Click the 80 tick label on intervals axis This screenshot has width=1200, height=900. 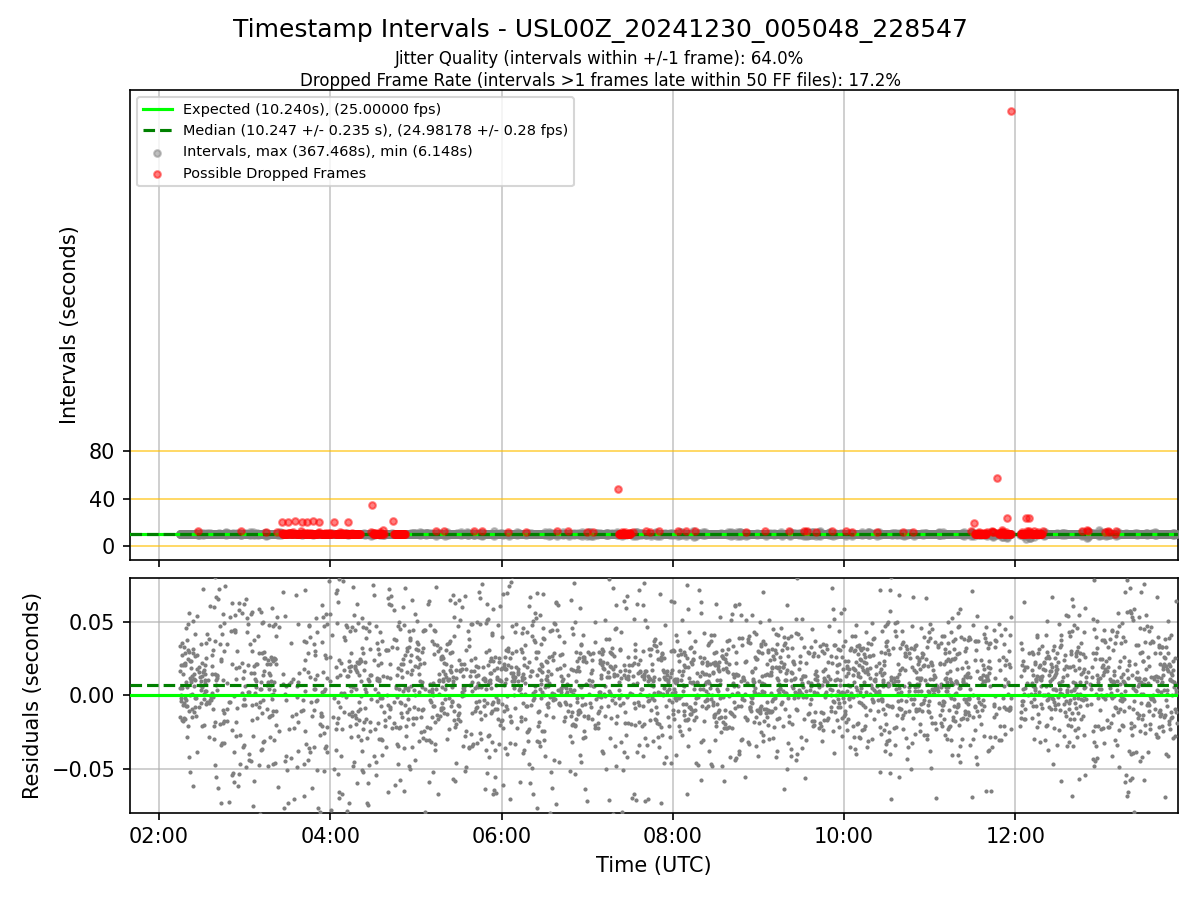coord(102,451)
